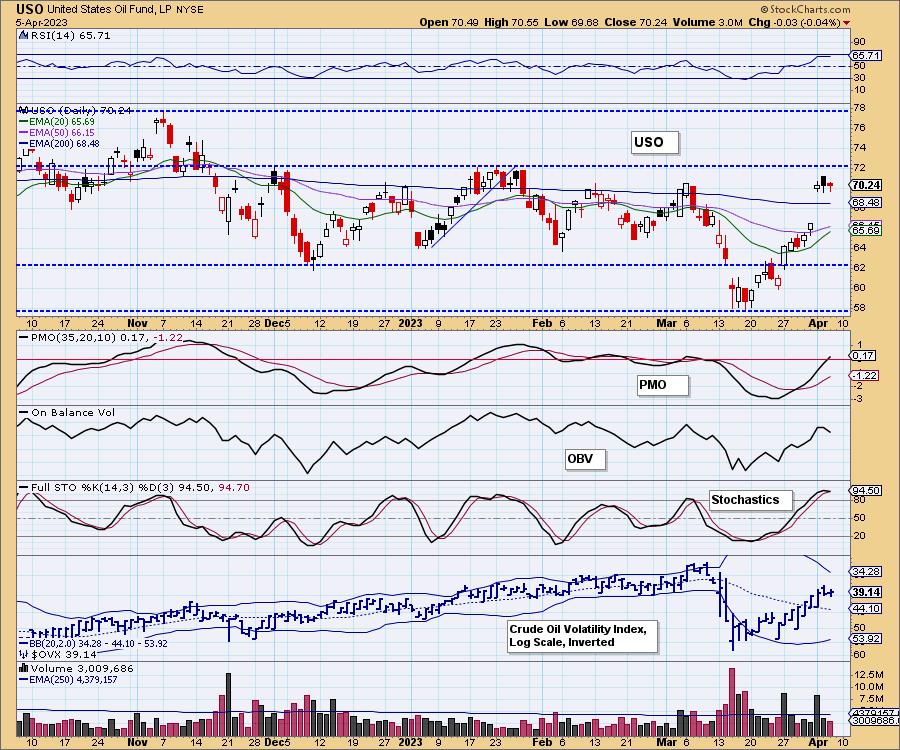
Task: Click the Feb label on price panel date axis
Action: [x=542, y=324]
